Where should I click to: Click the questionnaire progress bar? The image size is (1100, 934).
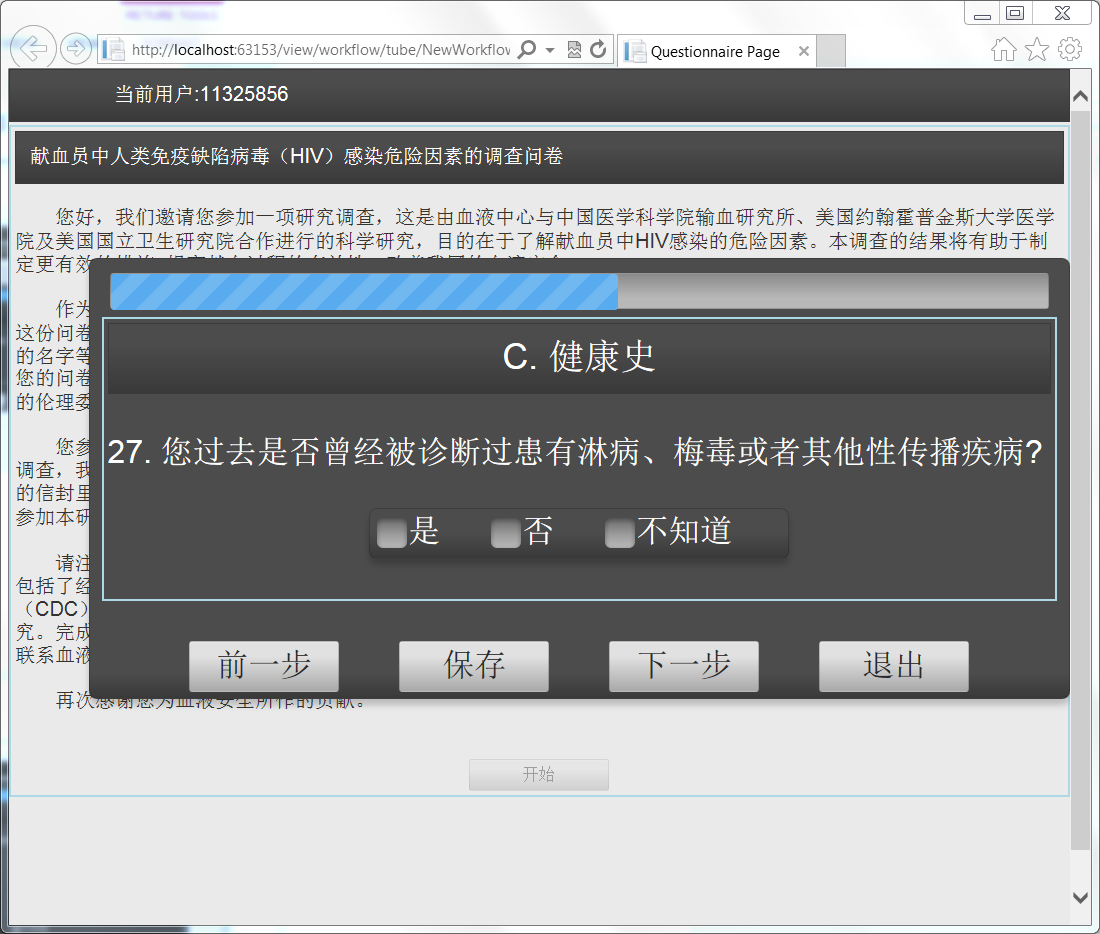579,291
